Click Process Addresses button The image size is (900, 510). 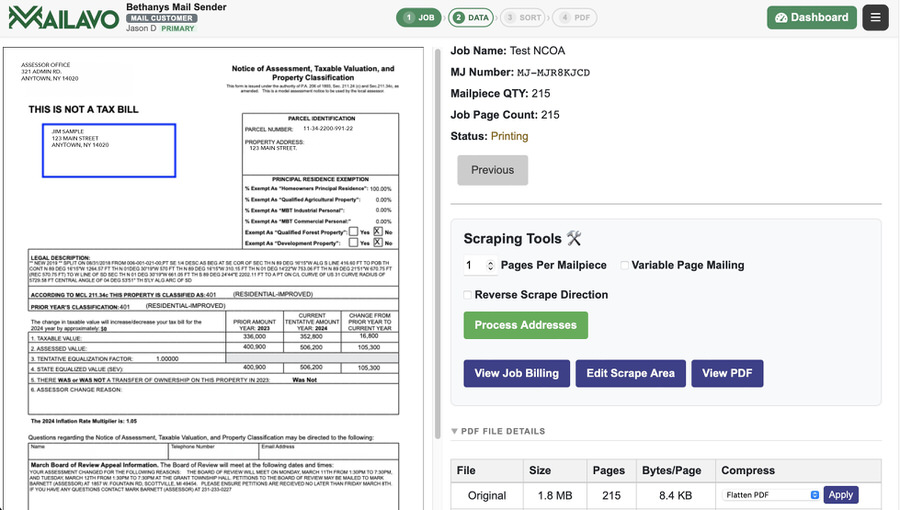[526, 325]
